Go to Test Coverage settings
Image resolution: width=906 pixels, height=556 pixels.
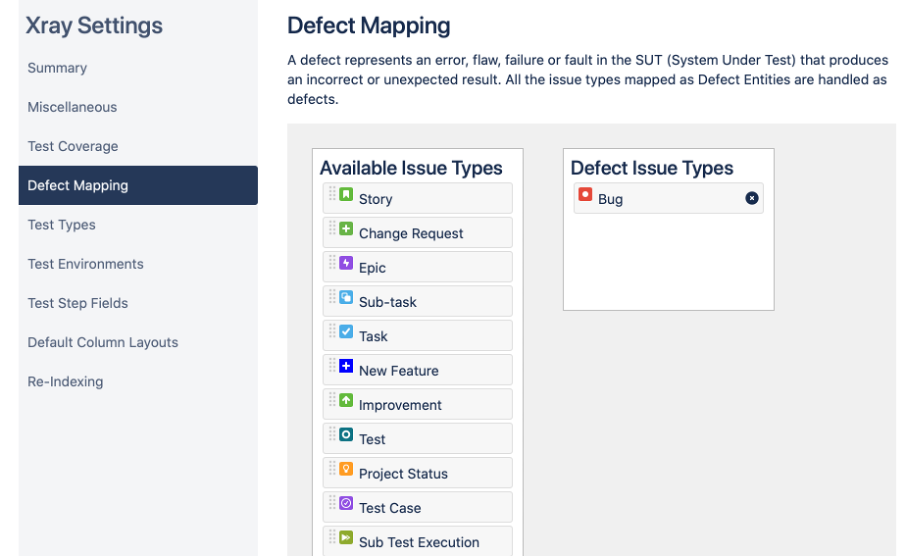[x=73, y=146]
